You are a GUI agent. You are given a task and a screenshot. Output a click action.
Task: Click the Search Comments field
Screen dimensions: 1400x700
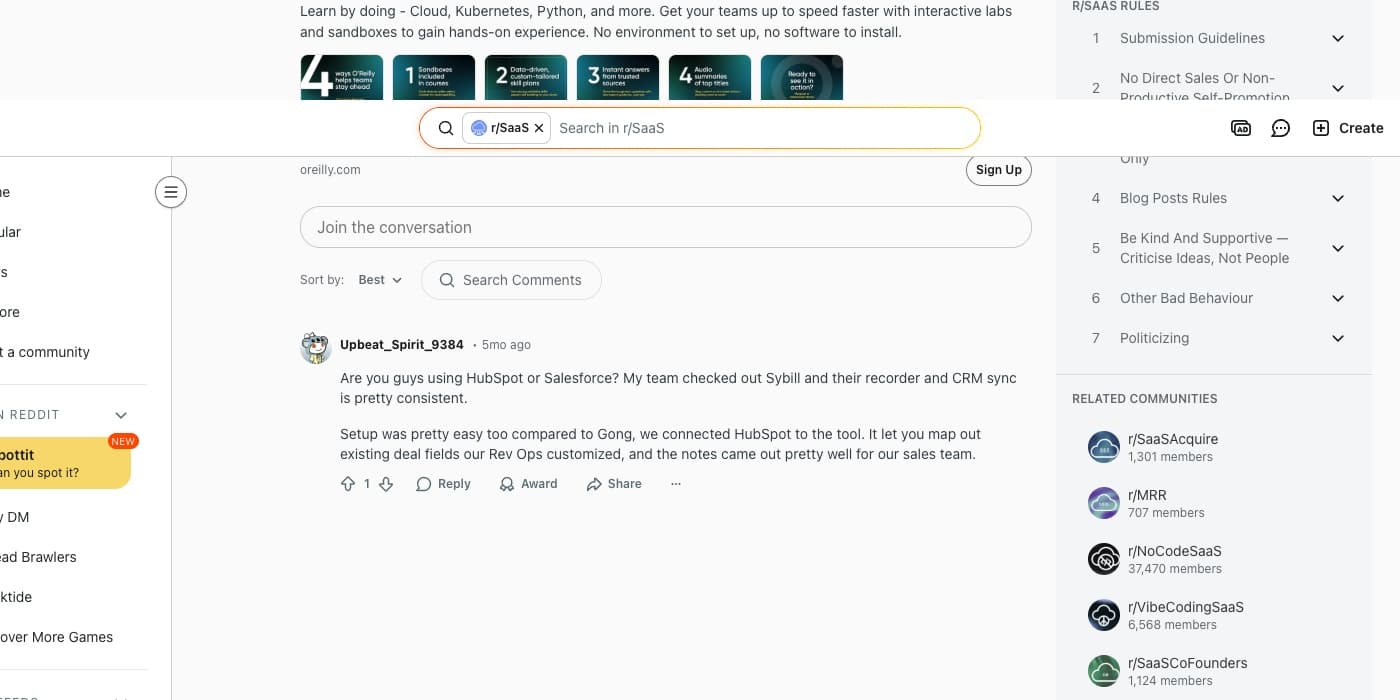click(511, 280)
